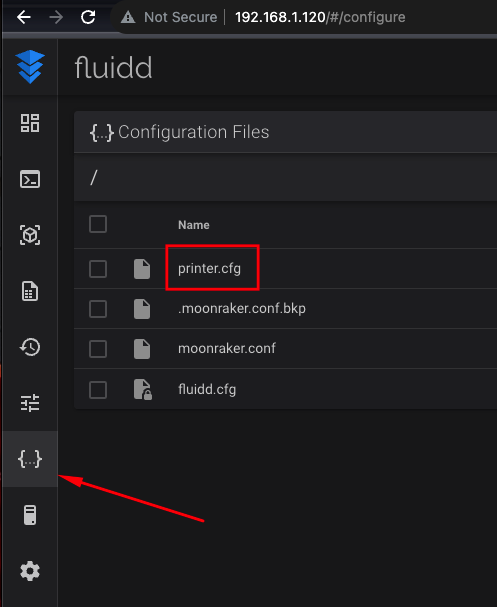Check the box for printer.cfg
Viewport: 497px width, 607px height.
(98, 269)
